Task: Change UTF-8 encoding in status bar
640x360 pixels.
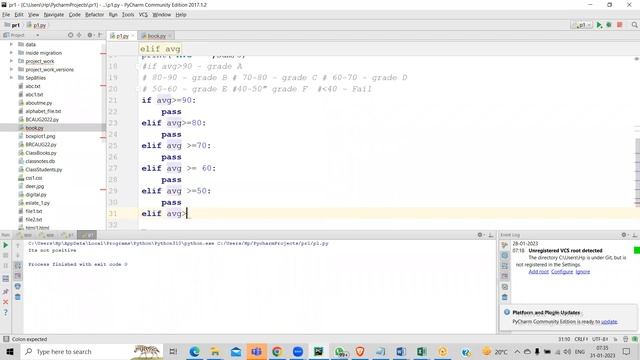Action: point(600,339)
